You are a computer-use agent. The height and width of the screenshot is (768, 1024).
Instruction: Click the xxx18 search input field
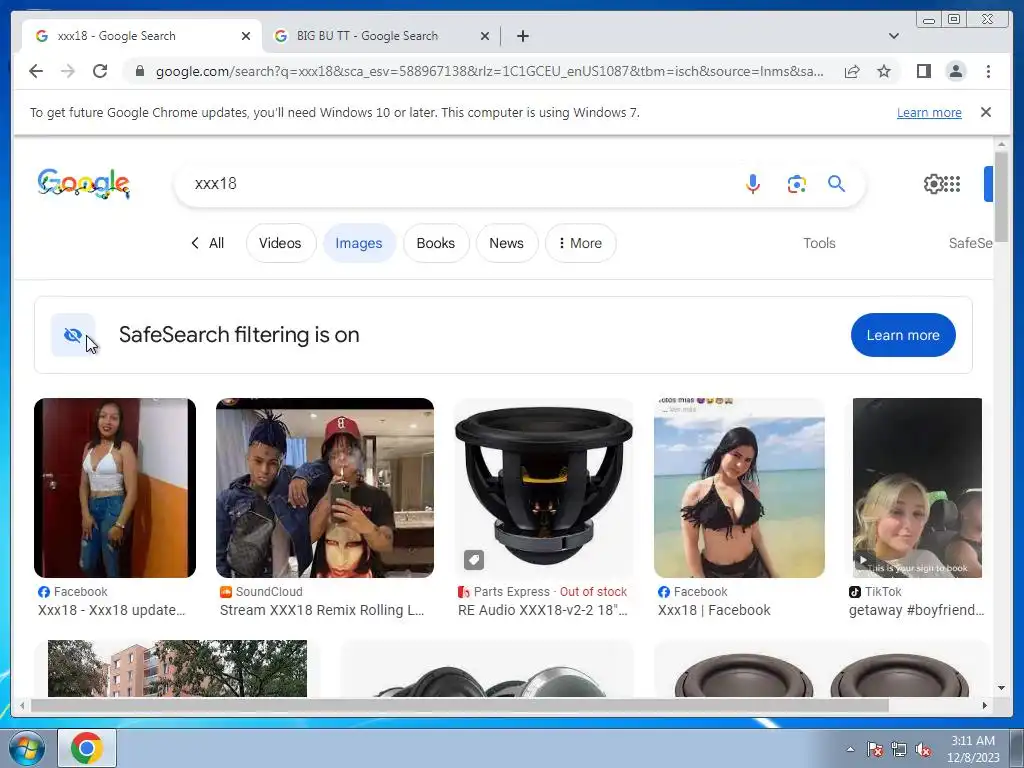pos(457,184)
